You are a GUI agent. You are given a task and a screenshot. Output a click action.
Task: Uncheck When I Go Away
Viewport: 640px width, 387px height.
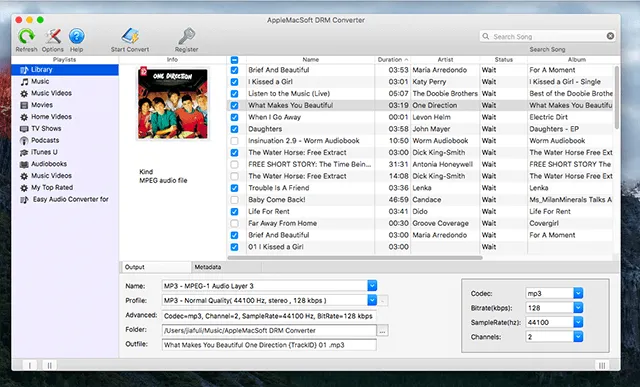[234, 117]
